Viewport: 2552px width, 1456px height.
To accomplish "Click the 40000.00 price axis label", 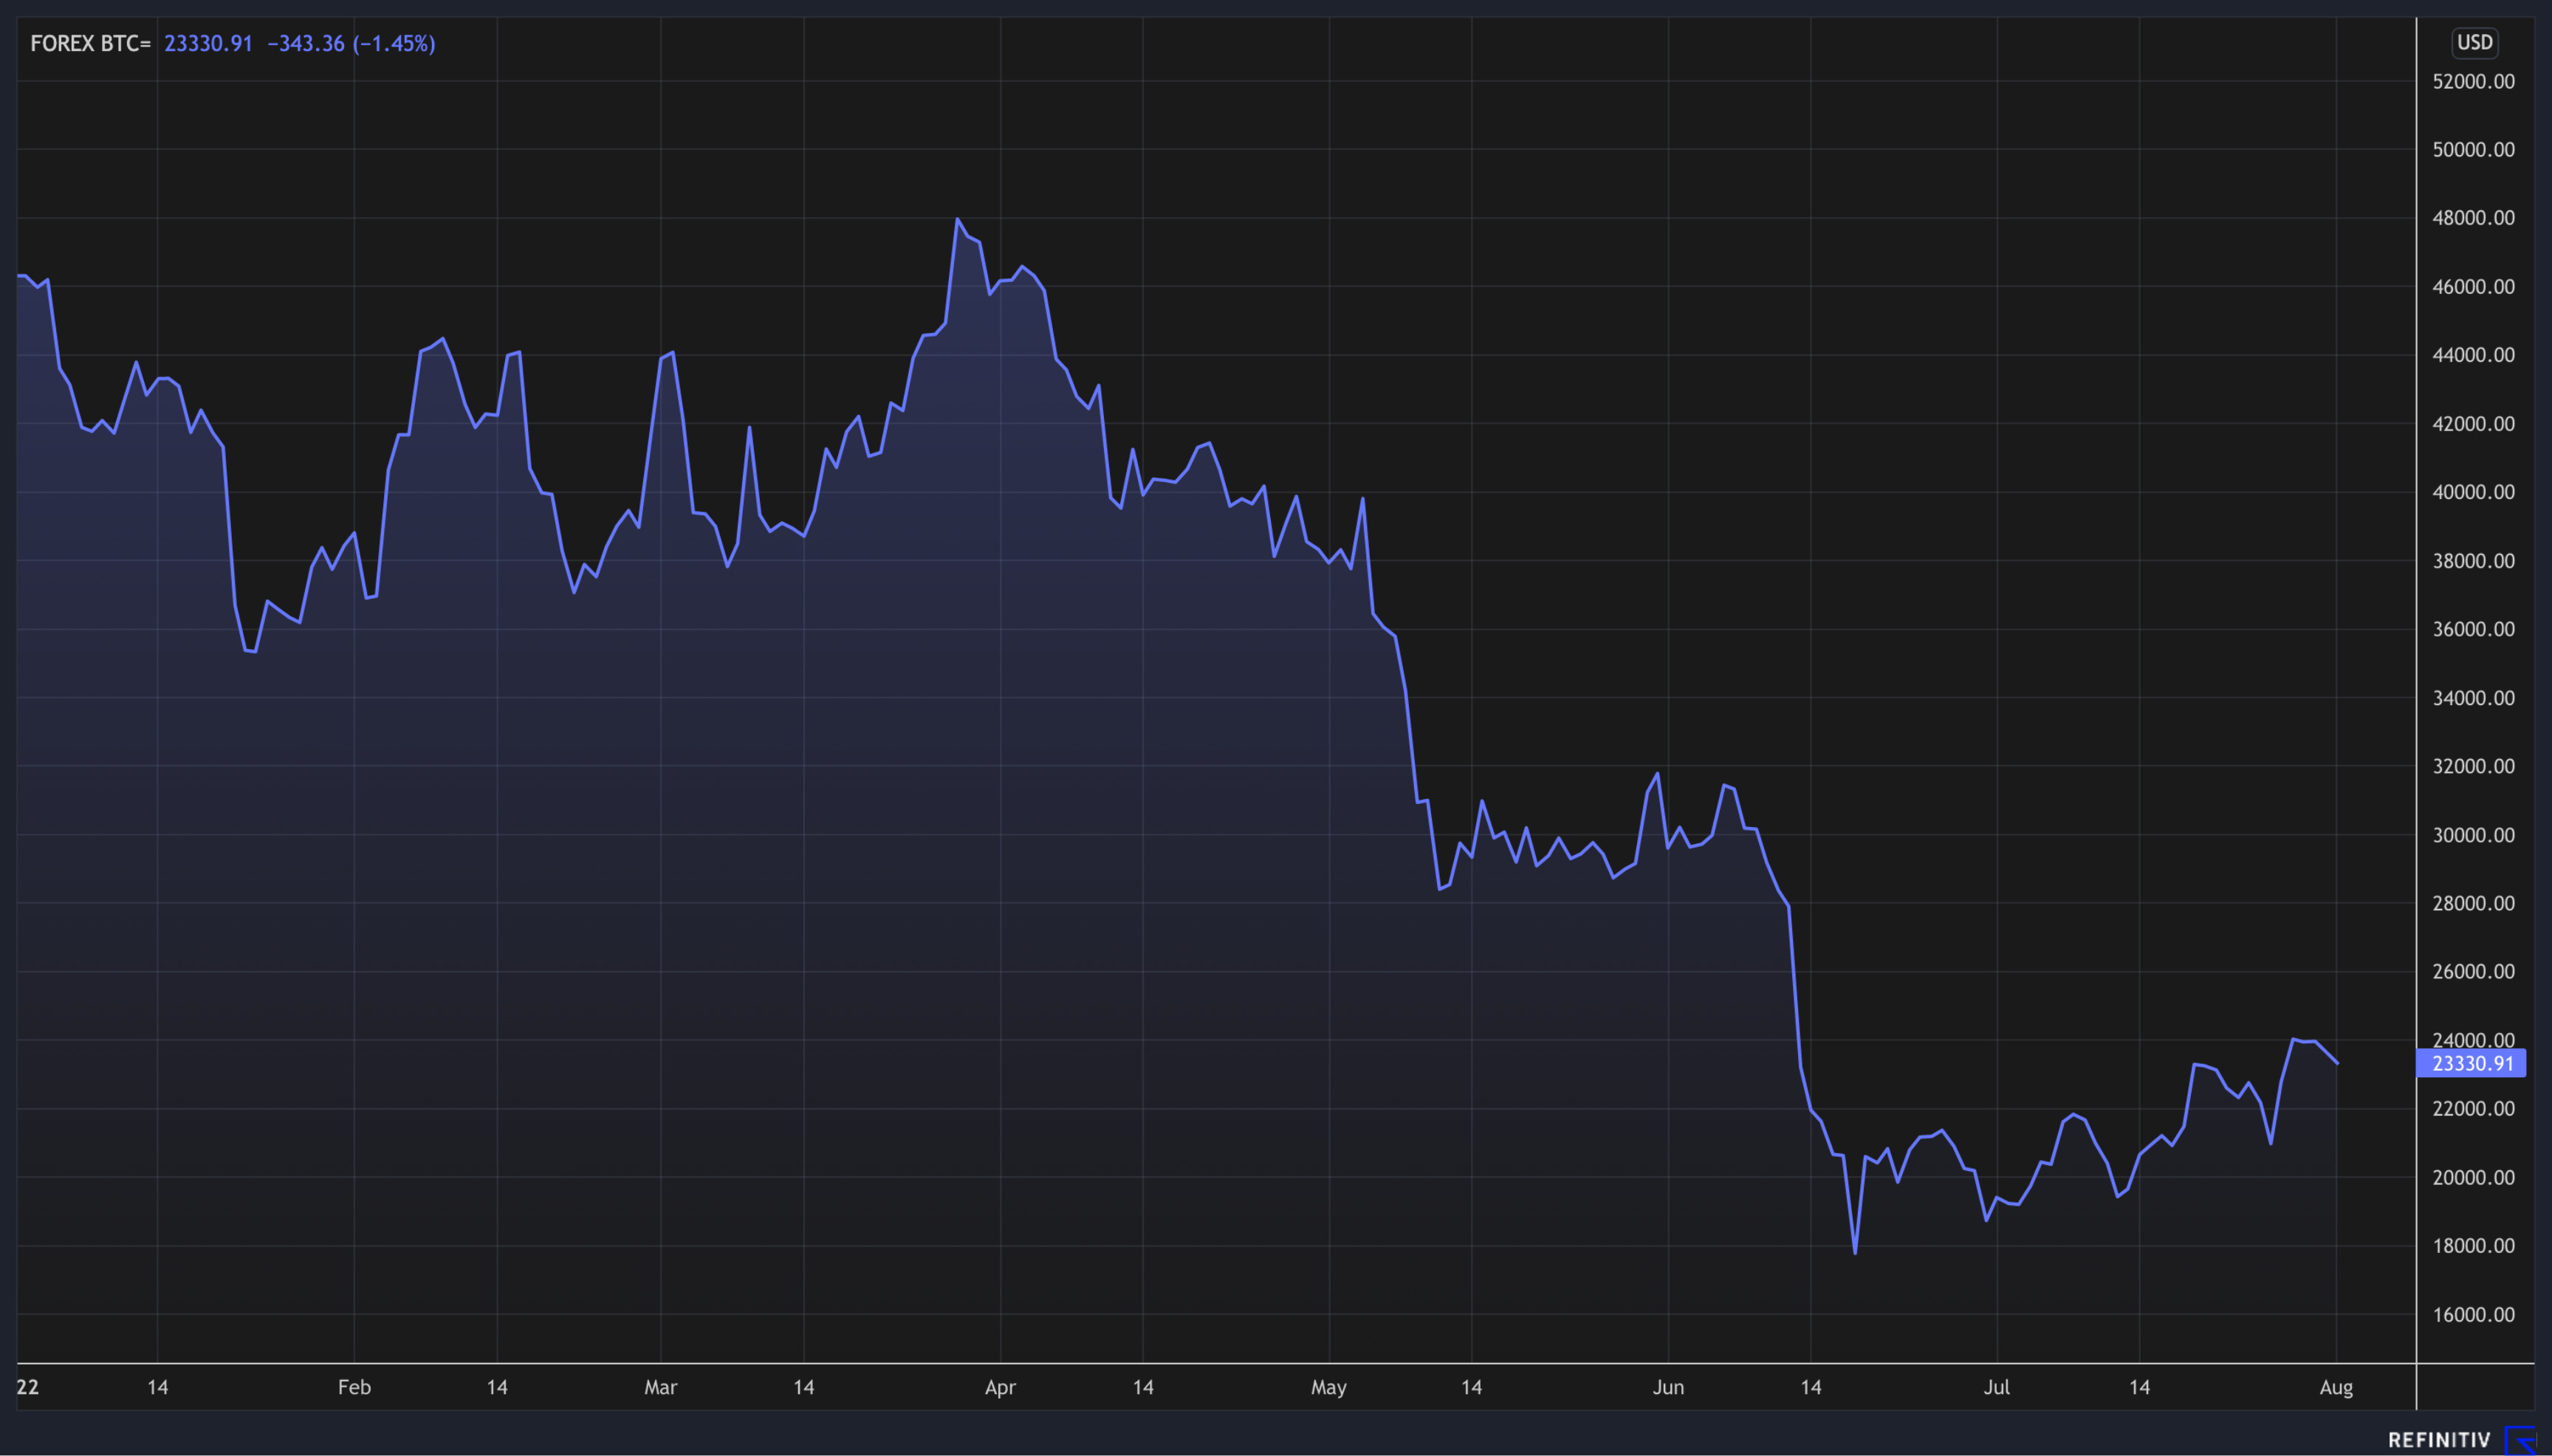I will point(2473,492).
